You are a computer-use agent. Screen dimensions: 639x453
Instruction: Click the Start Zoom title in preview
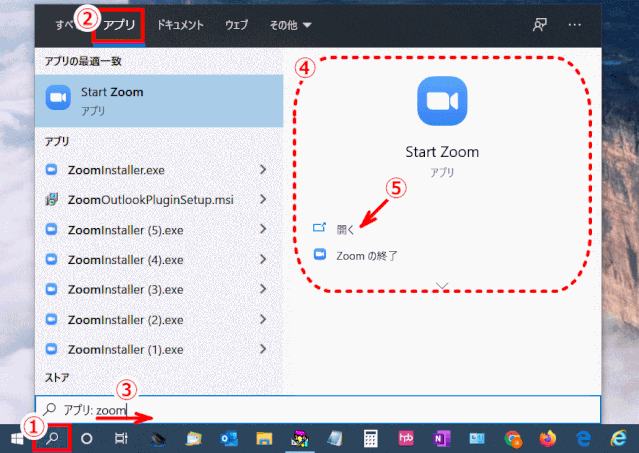click(x=442, y=152)
